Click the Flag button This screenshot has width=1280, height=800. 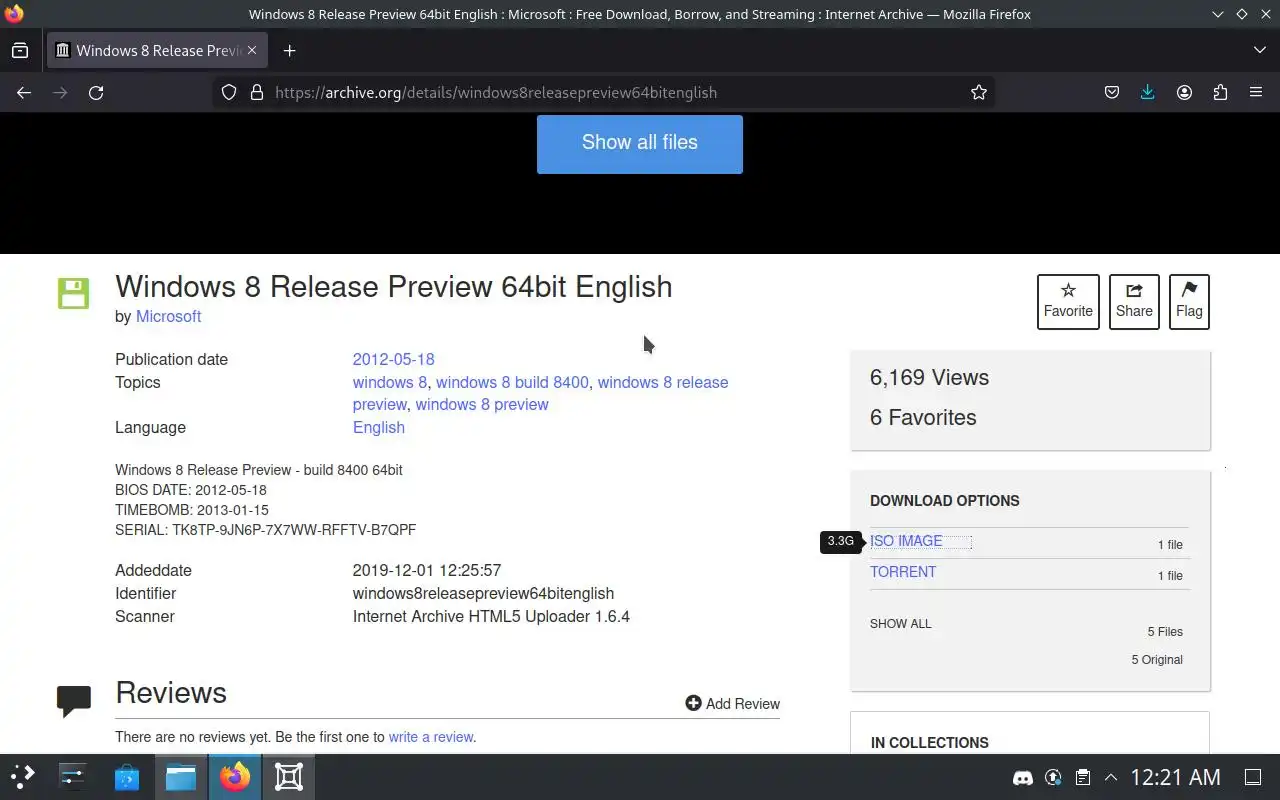pos(1189,301)
